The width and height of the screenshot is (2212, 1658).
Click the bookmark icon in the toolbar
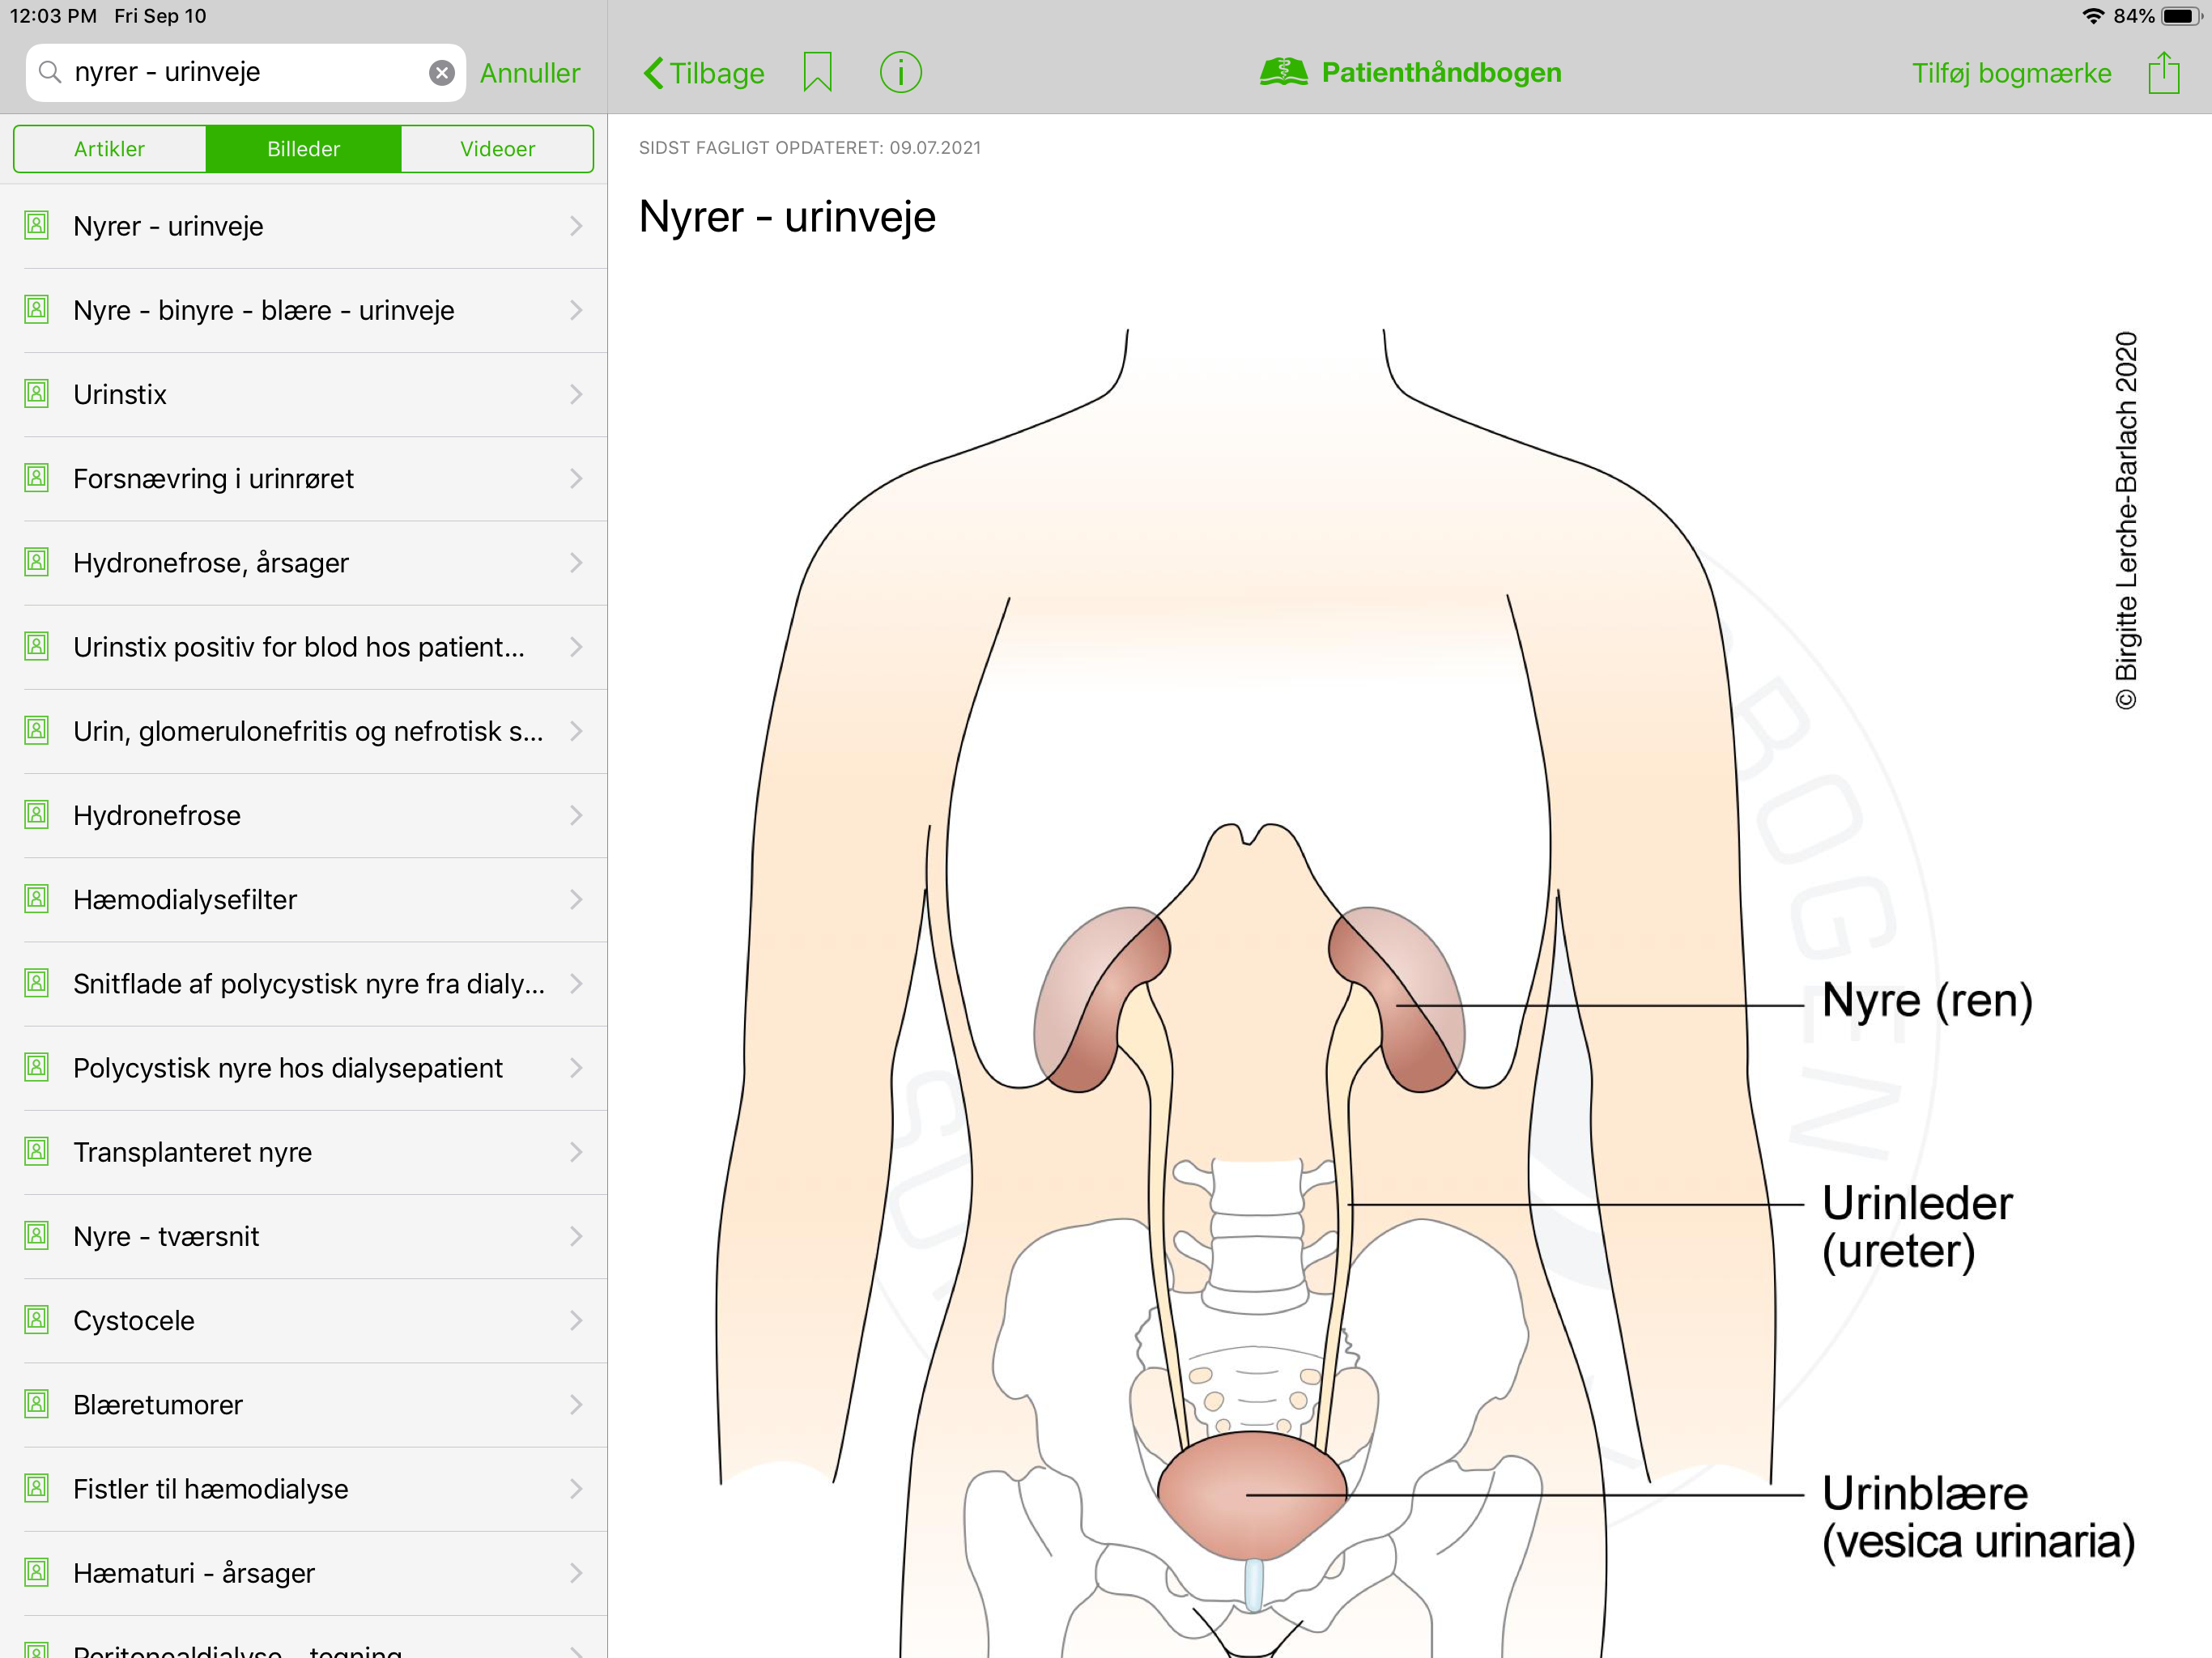pos(817,73)
